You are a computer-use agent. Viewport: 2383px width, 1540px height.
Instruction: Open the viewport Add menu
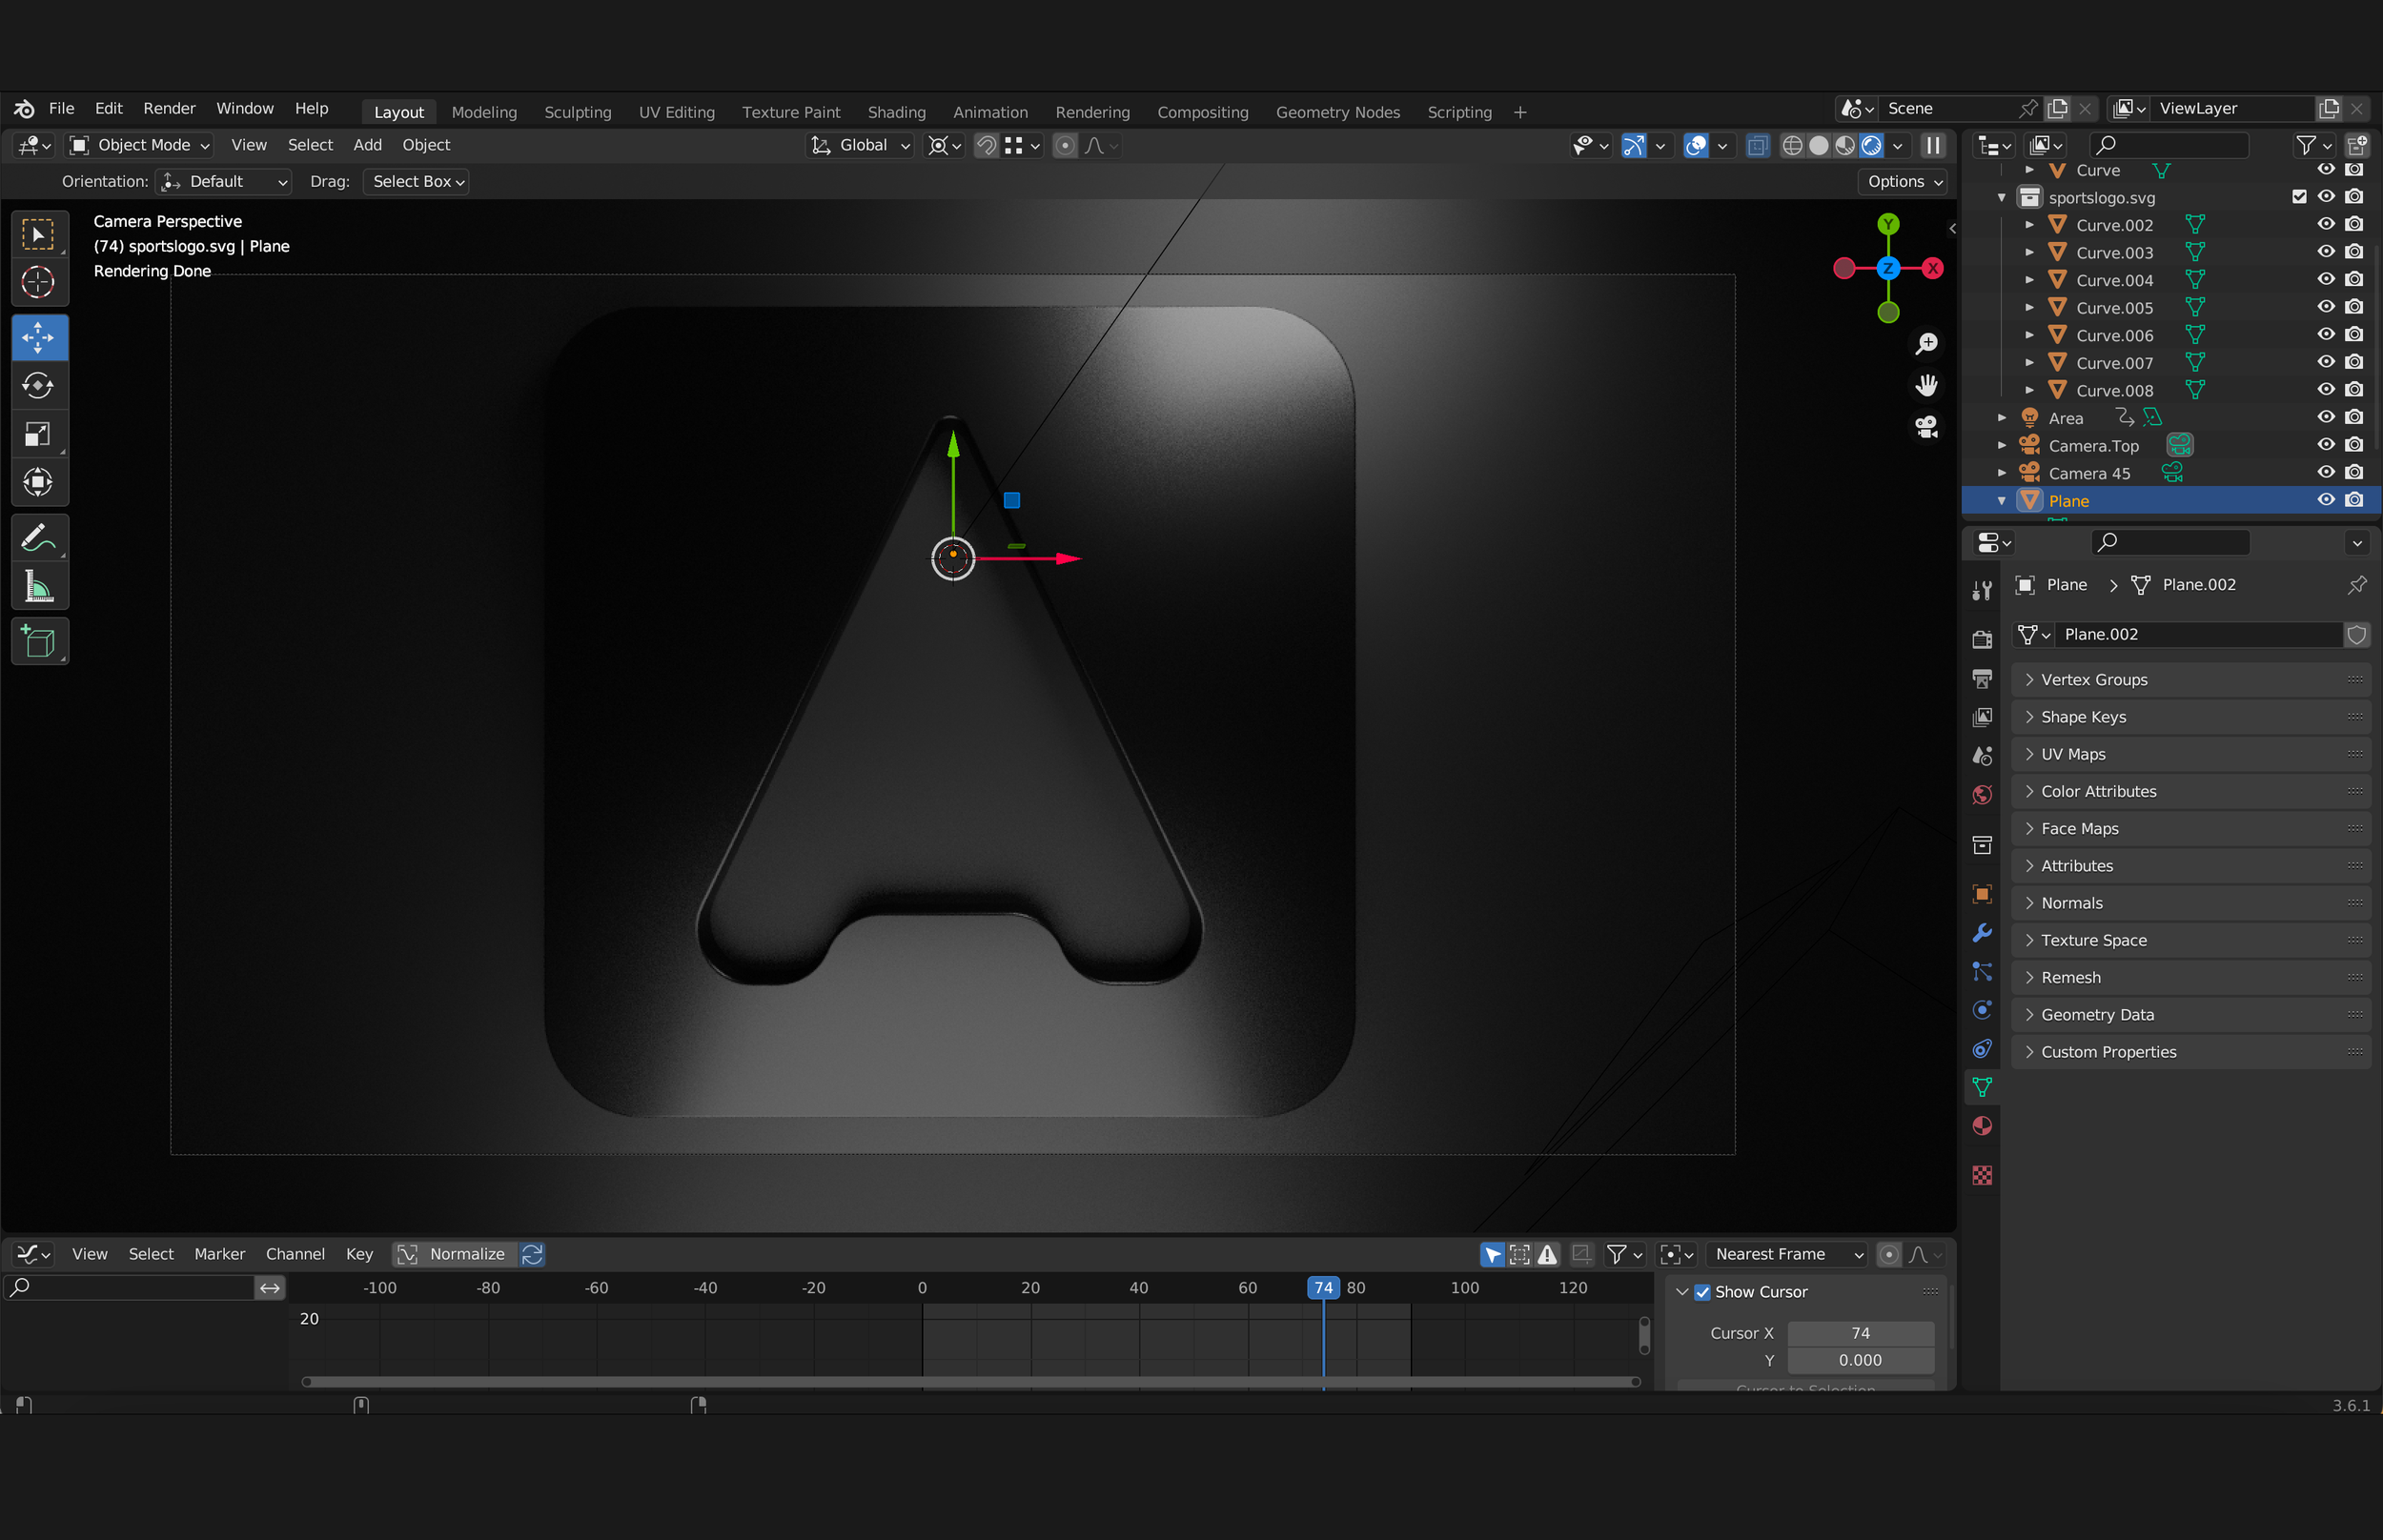coord(367,146)
